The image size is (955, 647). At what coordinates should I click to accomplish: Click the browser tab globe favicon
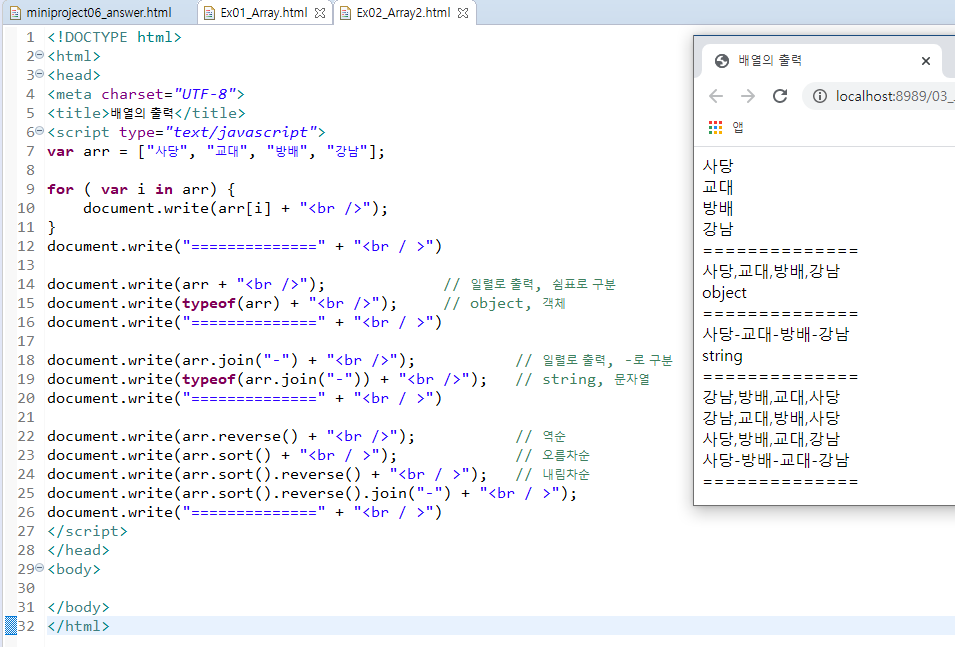722,61
